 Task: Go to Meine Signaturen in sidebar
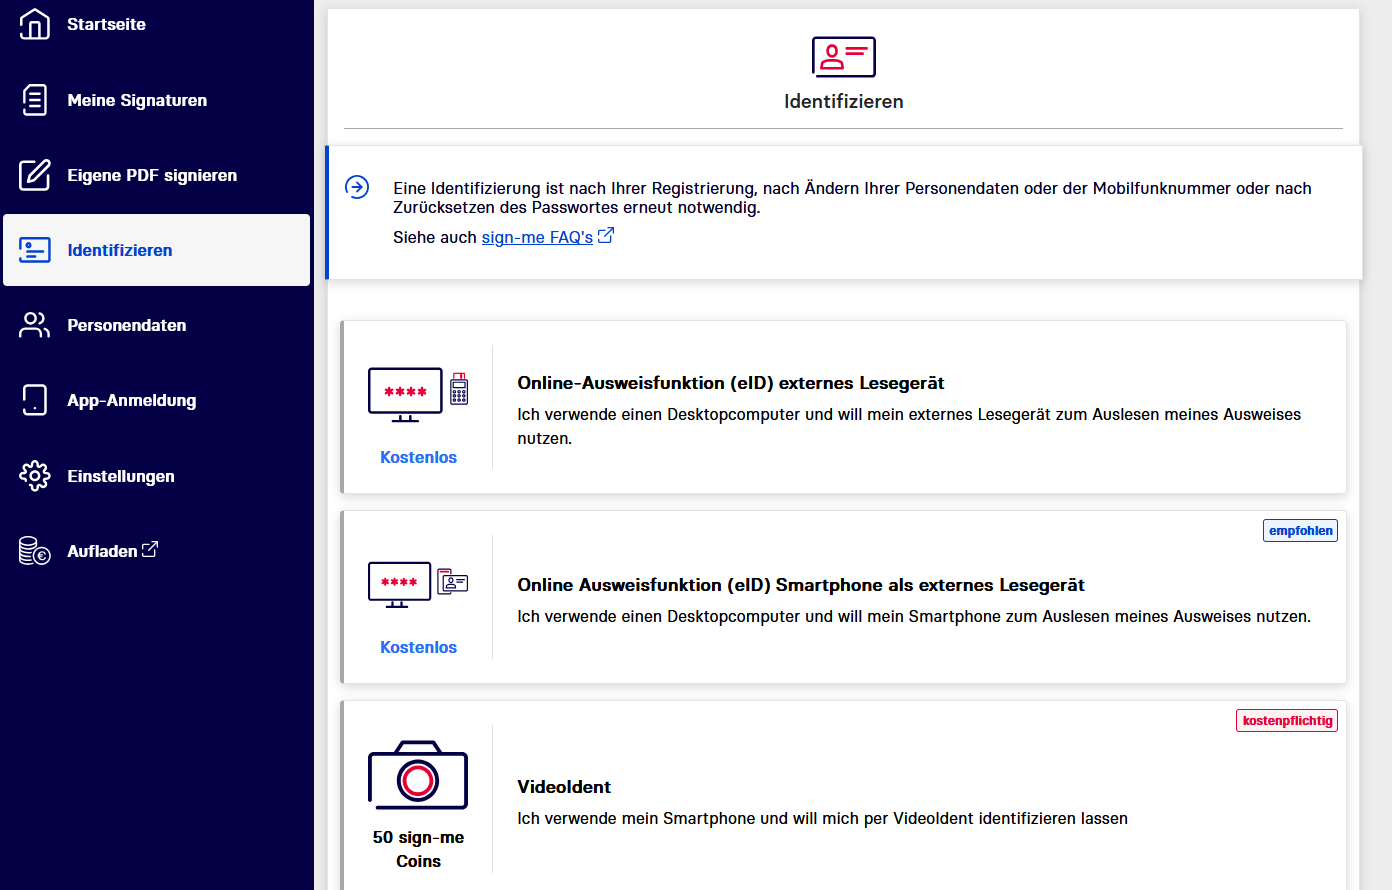click(x=137, y=100)
